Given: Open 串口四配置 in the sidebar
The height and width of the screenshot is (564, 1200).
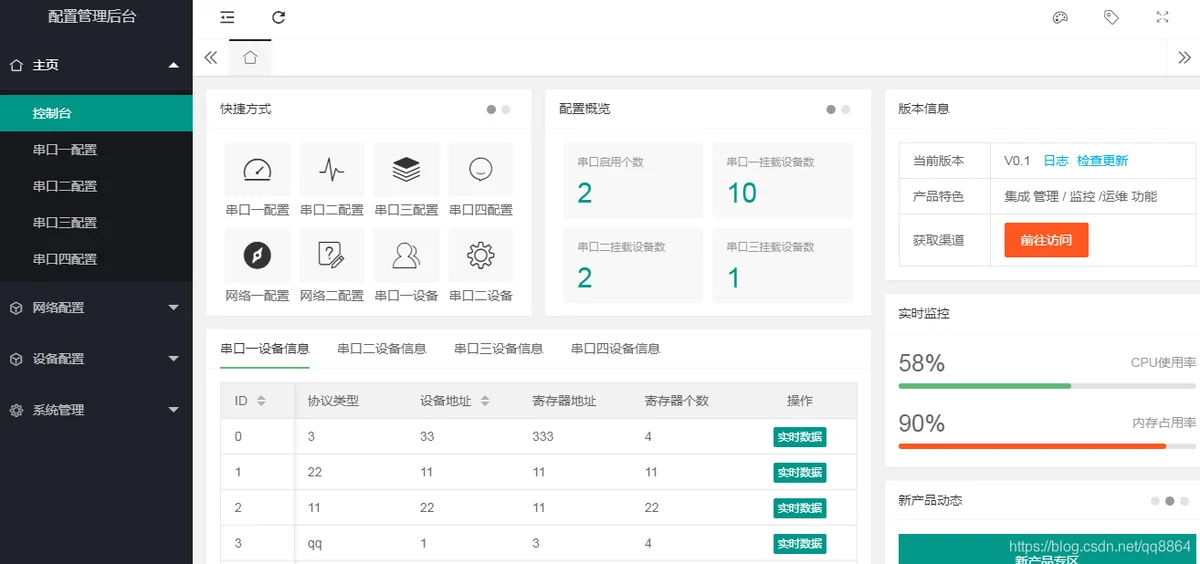Looking at the screenshot, I should 96,259.
